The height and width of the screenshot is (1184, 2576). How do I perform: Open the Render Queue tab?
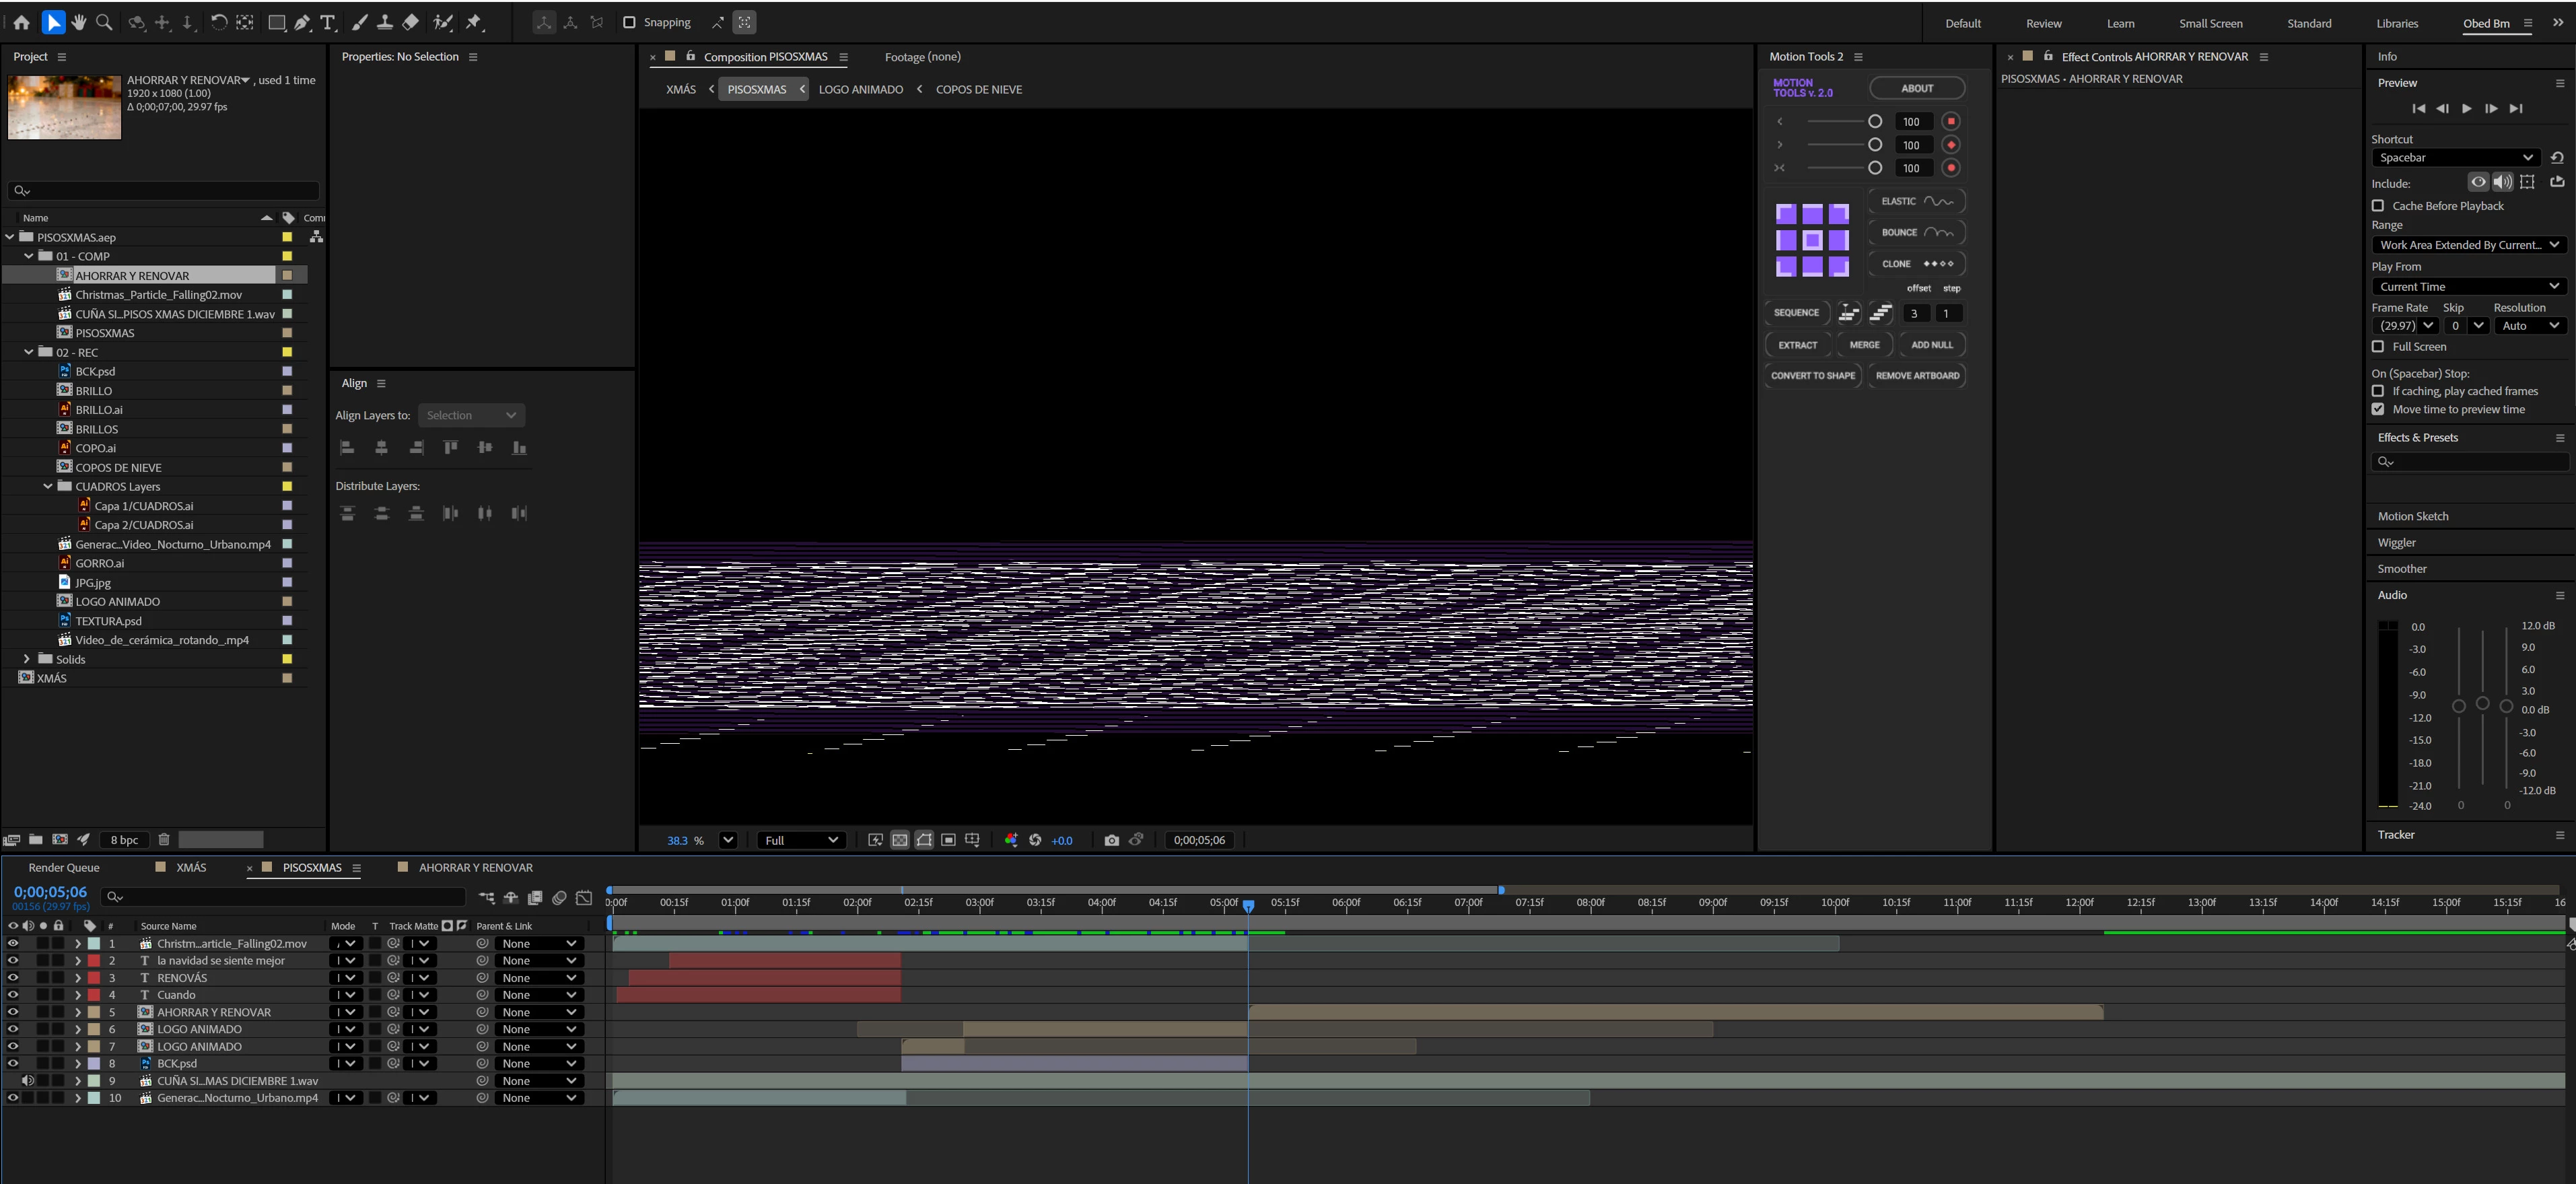64,867
